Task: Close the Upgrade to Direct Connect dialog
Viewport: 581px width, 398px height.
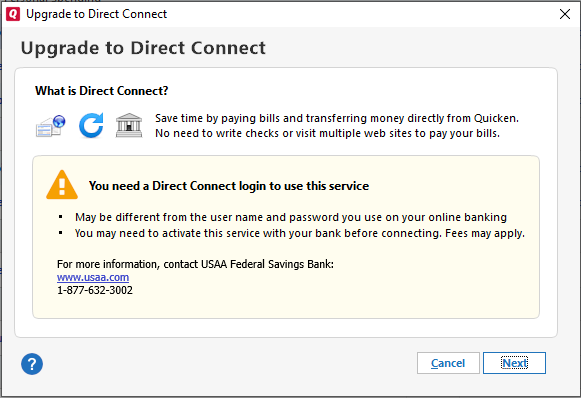Action: 565,14
